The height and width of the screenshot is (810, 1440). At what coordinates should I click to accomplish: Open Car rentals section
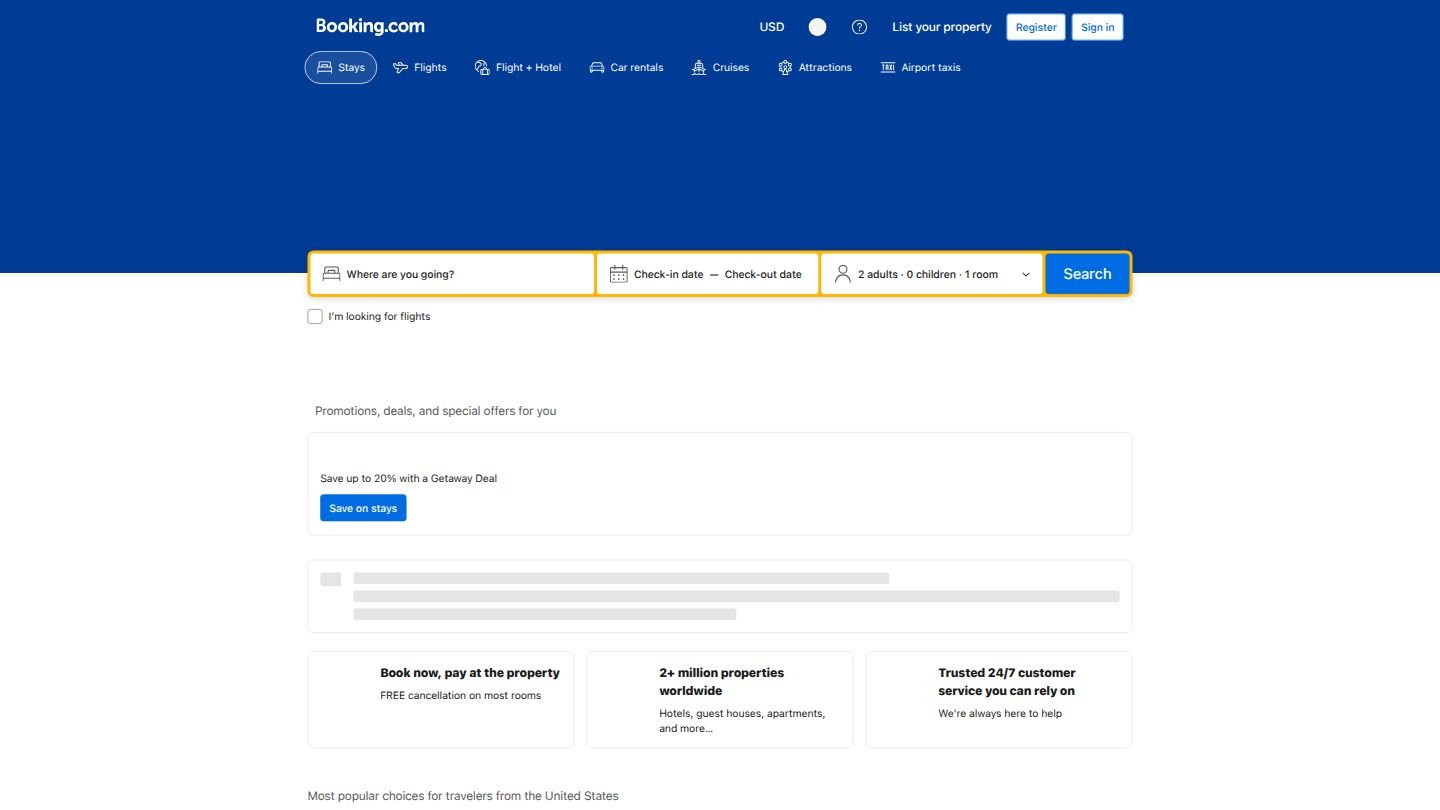626,67
